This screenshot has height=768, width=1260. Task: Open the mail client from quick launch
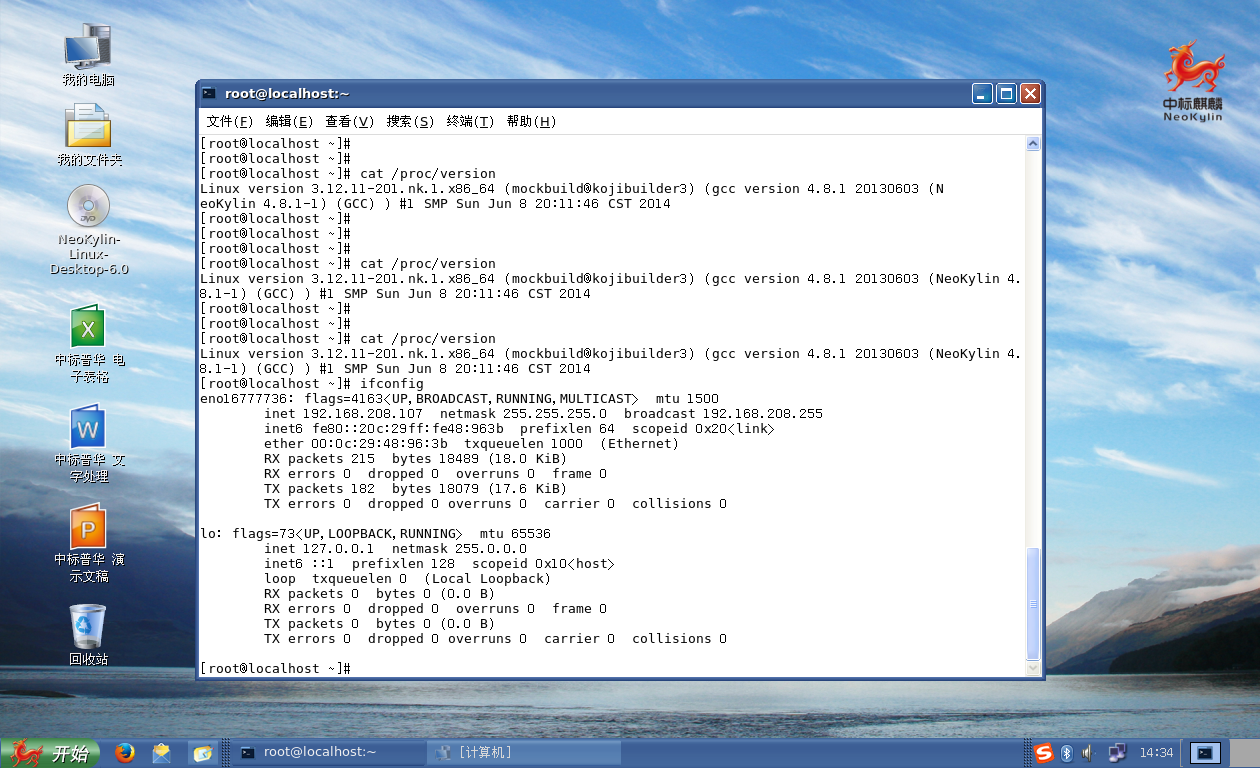(162, 753)
